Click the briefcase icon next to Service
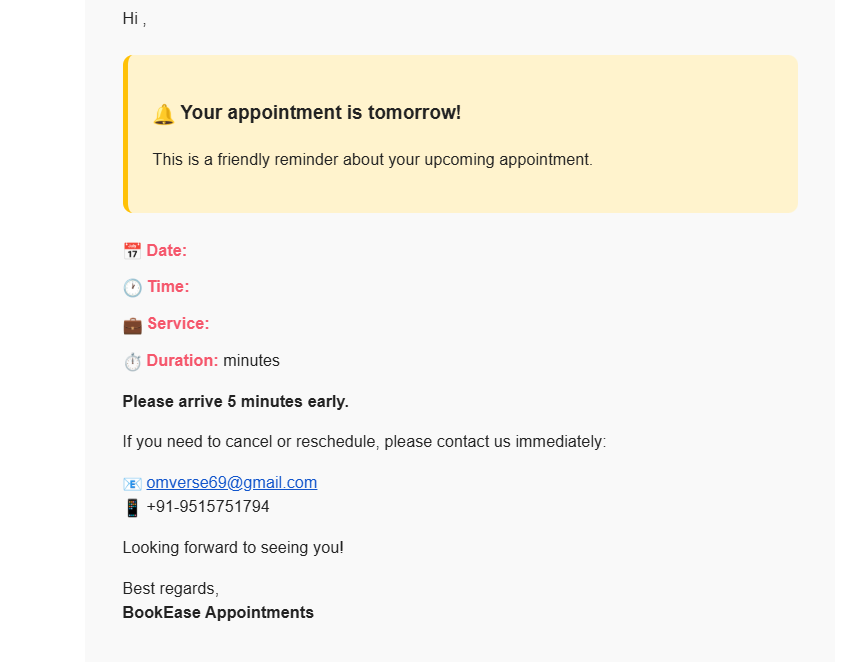Image resolution: width=865 pixels, height=662 pixels. [x=133, y=325]
